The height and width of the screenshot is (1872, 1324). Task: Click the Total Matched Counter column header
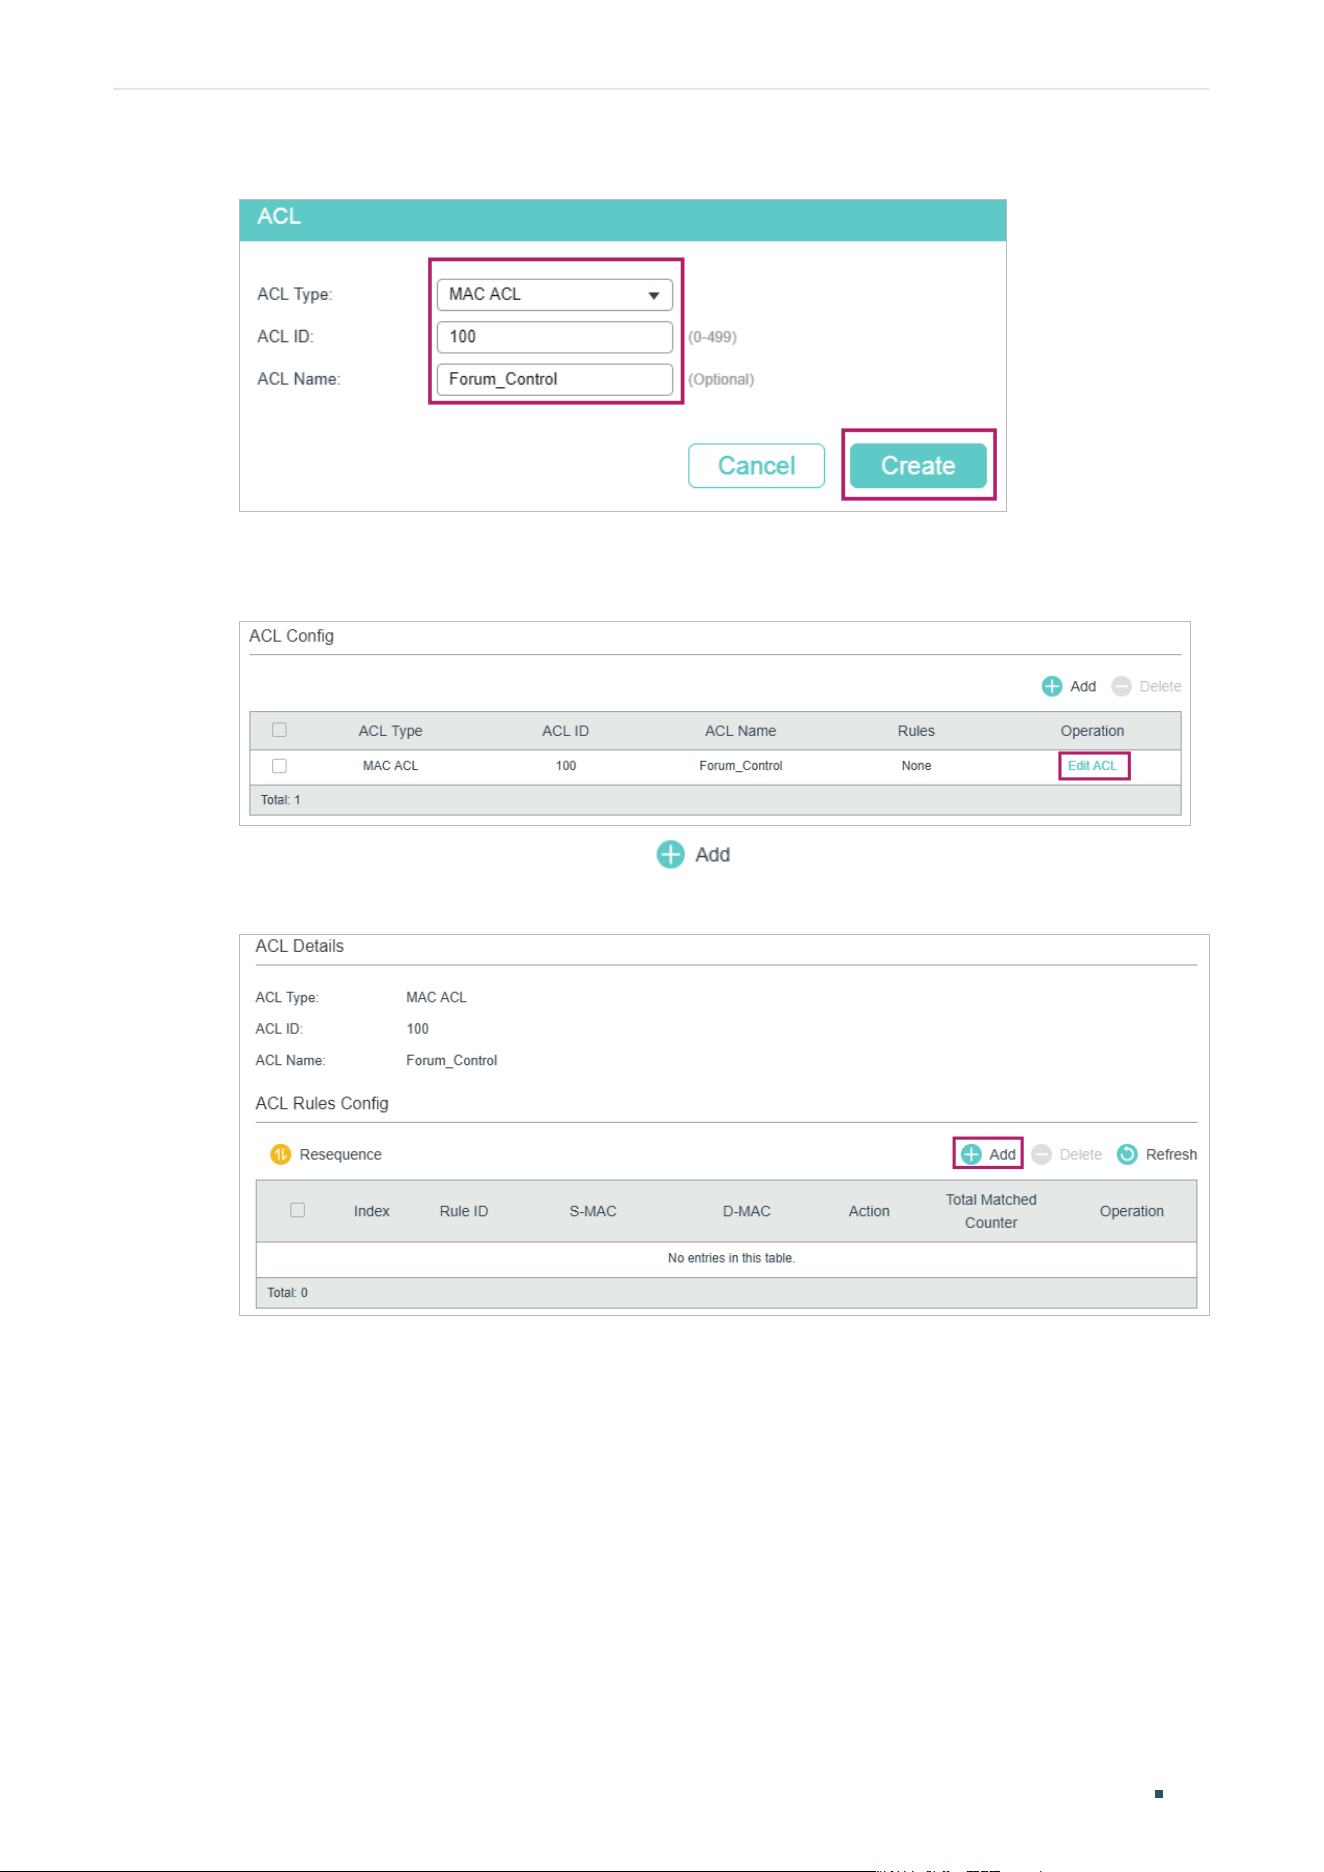(991, 1211)
